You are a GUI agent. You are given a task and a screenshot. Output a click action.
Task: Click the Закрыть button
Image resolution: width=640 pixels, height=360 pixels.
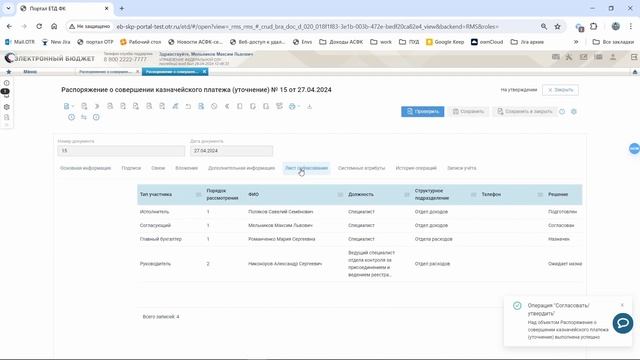pyautogui.click(x=560, y=90)
